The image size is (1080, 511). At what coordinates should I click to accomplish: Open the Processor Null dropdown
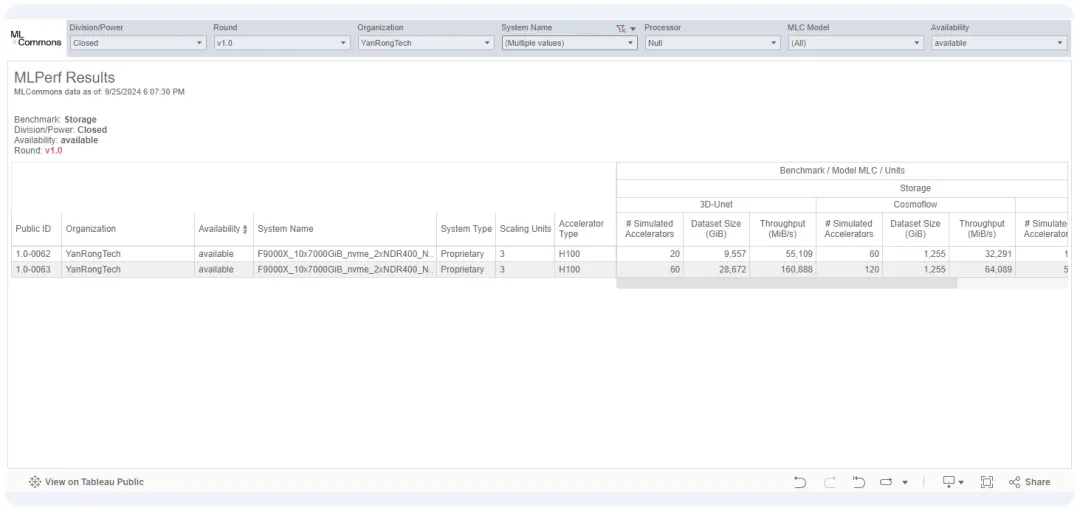point(712,43)
